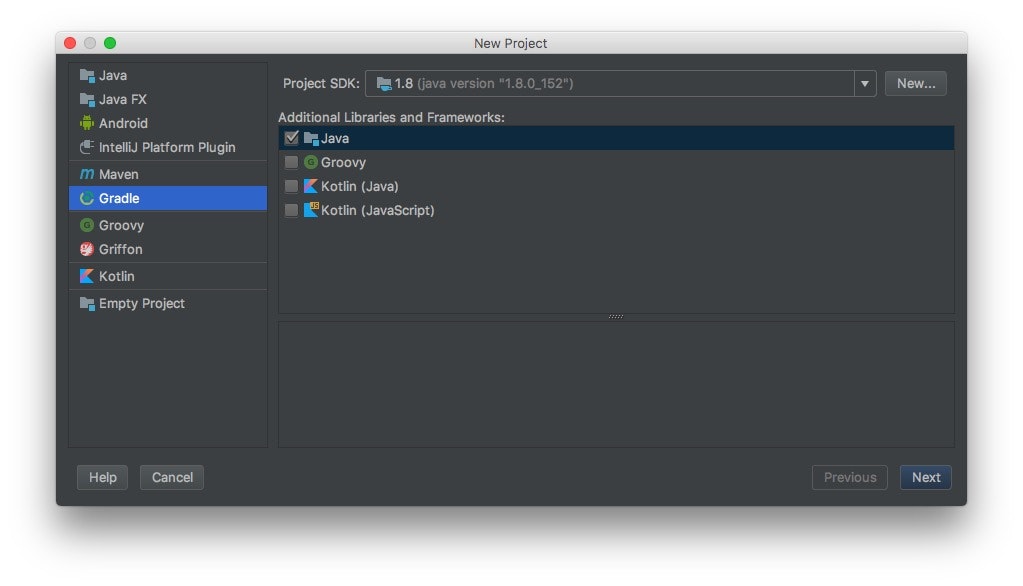Click the 'Gradle' label in sidebar
Image resolution: width=1023 pixels, height=586 pixels.
tap(119, 198)
